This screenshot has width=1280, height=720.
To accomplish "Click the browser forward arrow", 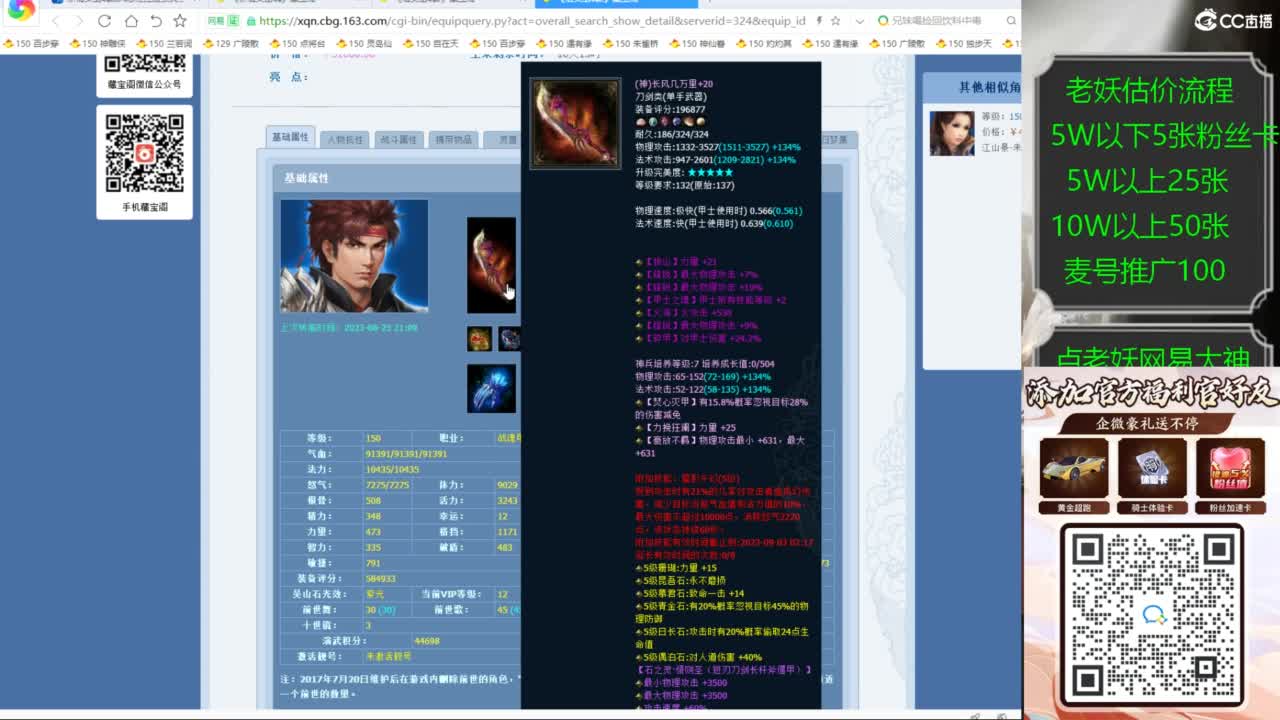I will (79, 21).
